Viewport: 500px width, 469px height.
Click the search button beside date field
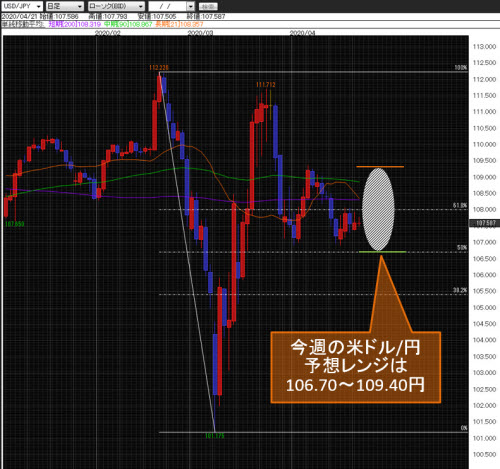click(208, 6)
